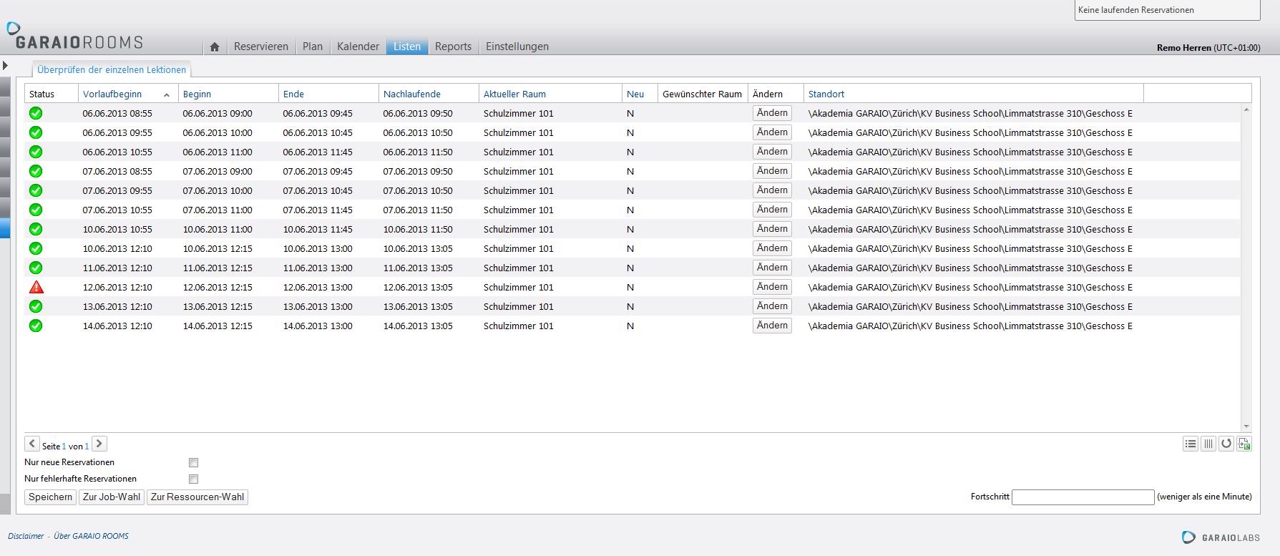Go to previous page arrow
The height and width of the screenshot is (556, 1280).
[x=32, y=444]
